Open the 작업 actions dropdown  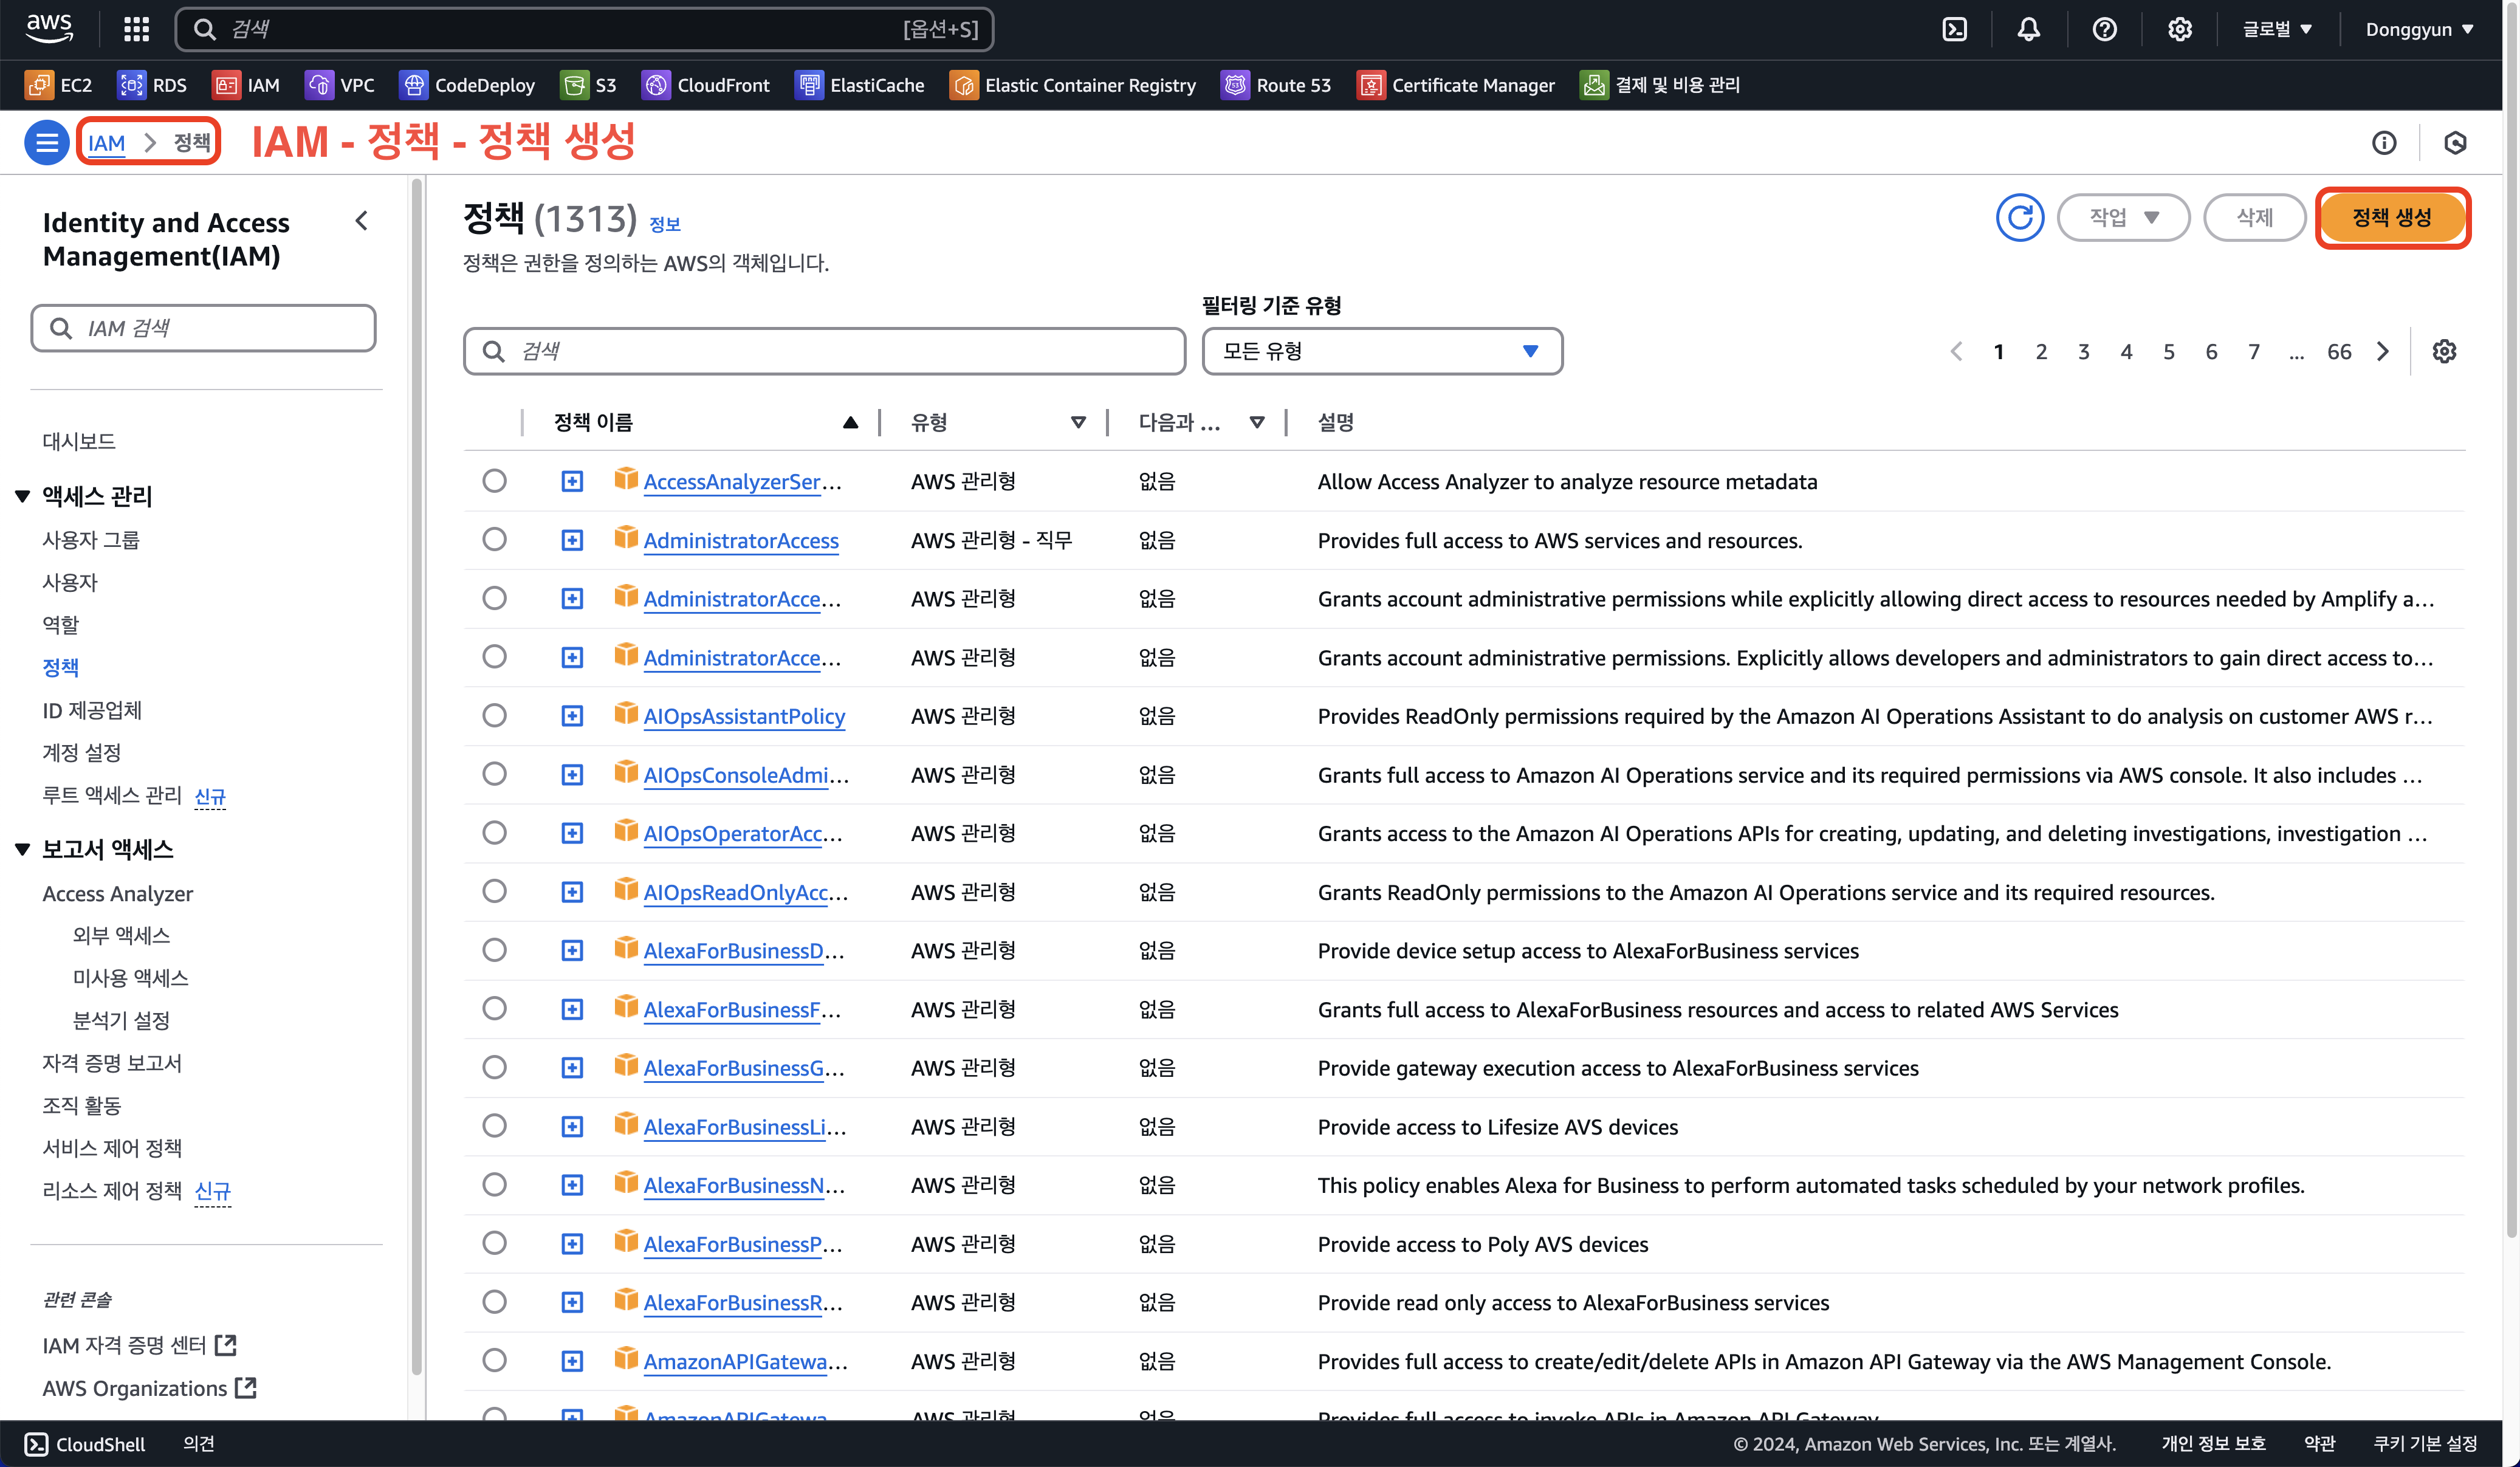[x=2123, y=217]
